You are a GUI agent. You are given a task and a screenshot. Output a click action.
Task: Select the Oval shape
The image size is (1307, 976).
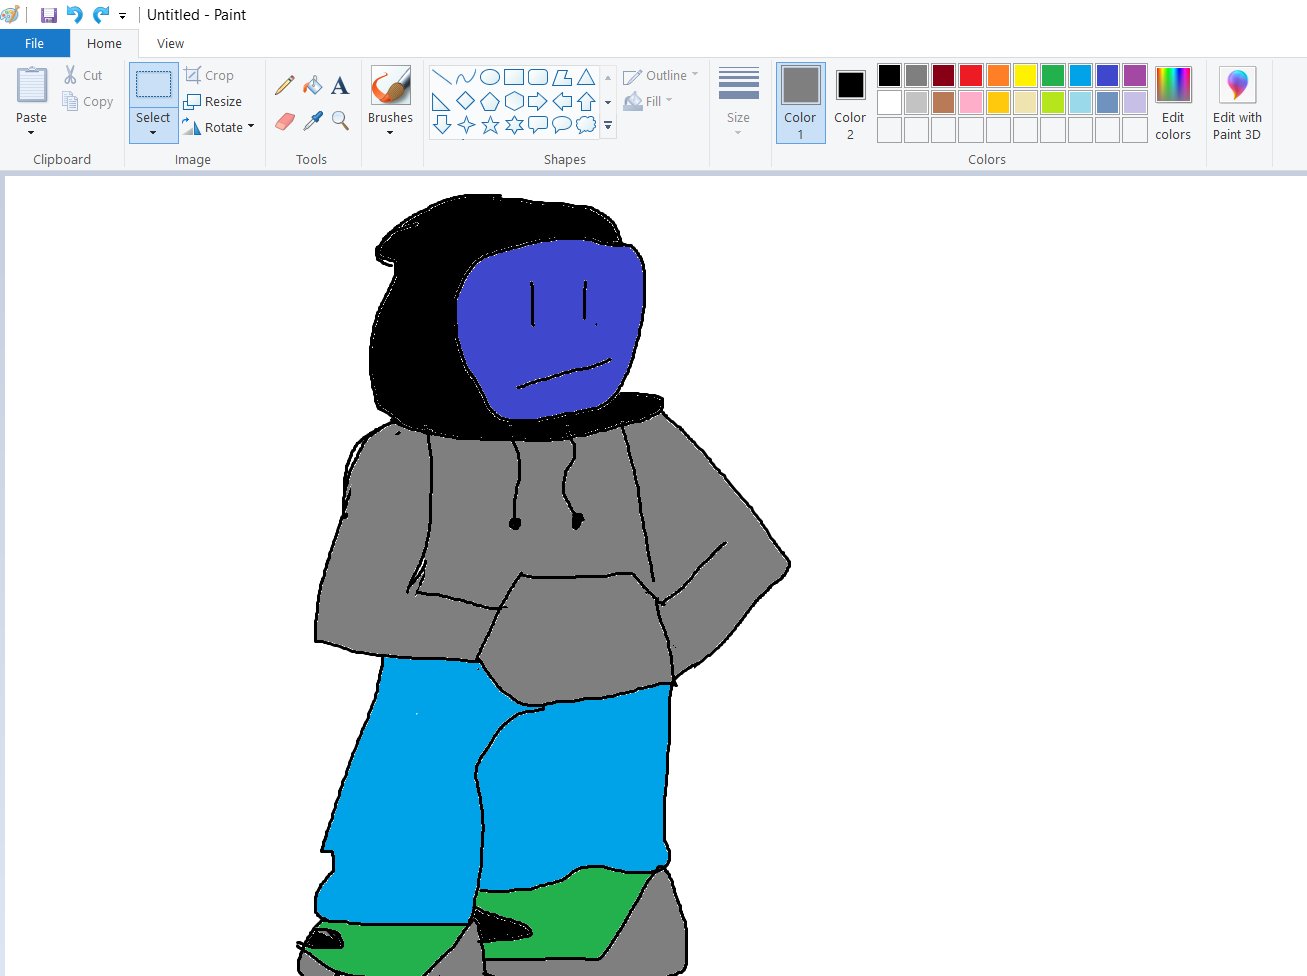[489, 75]
